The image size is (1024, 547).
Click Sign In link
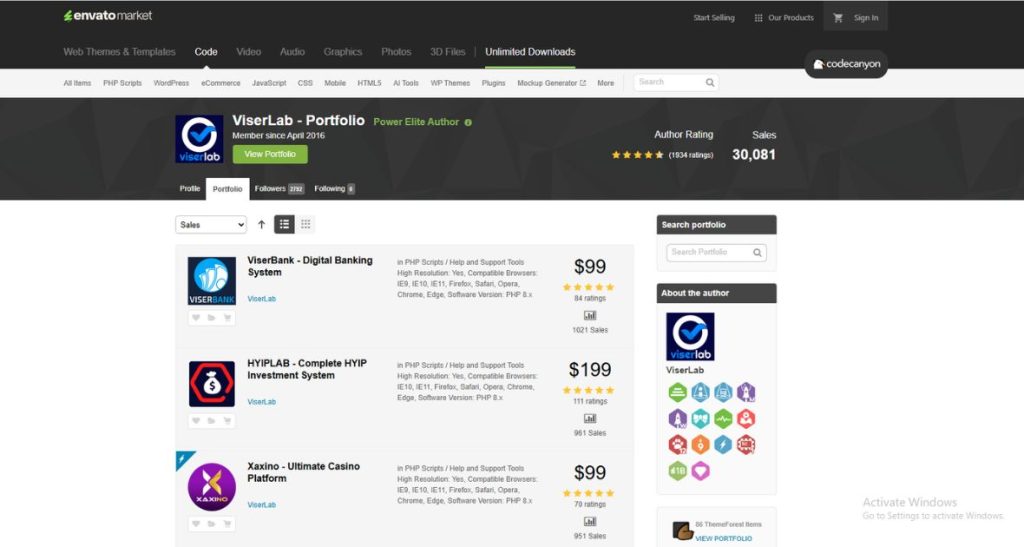866,18
